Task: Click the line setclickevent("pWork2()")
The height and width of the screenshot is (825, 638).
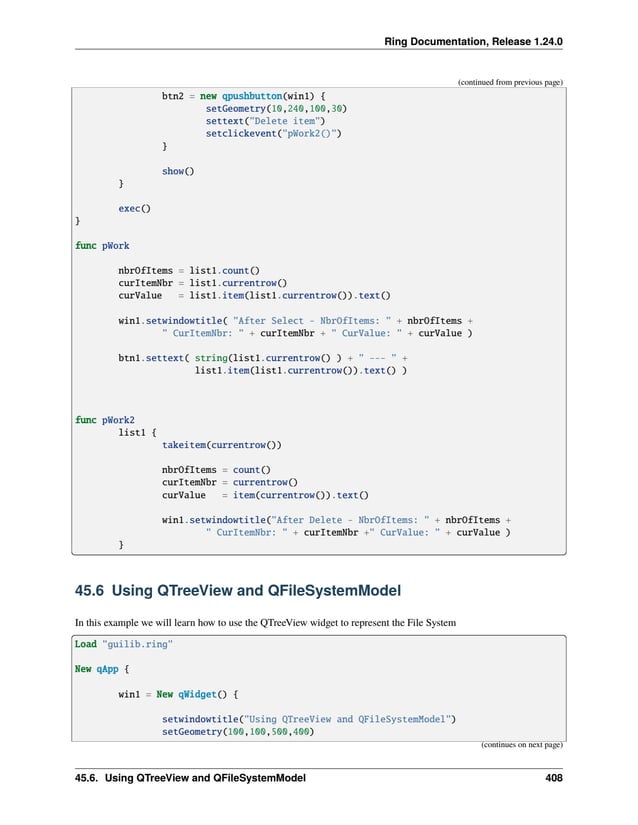Action: tap(274, 134)
